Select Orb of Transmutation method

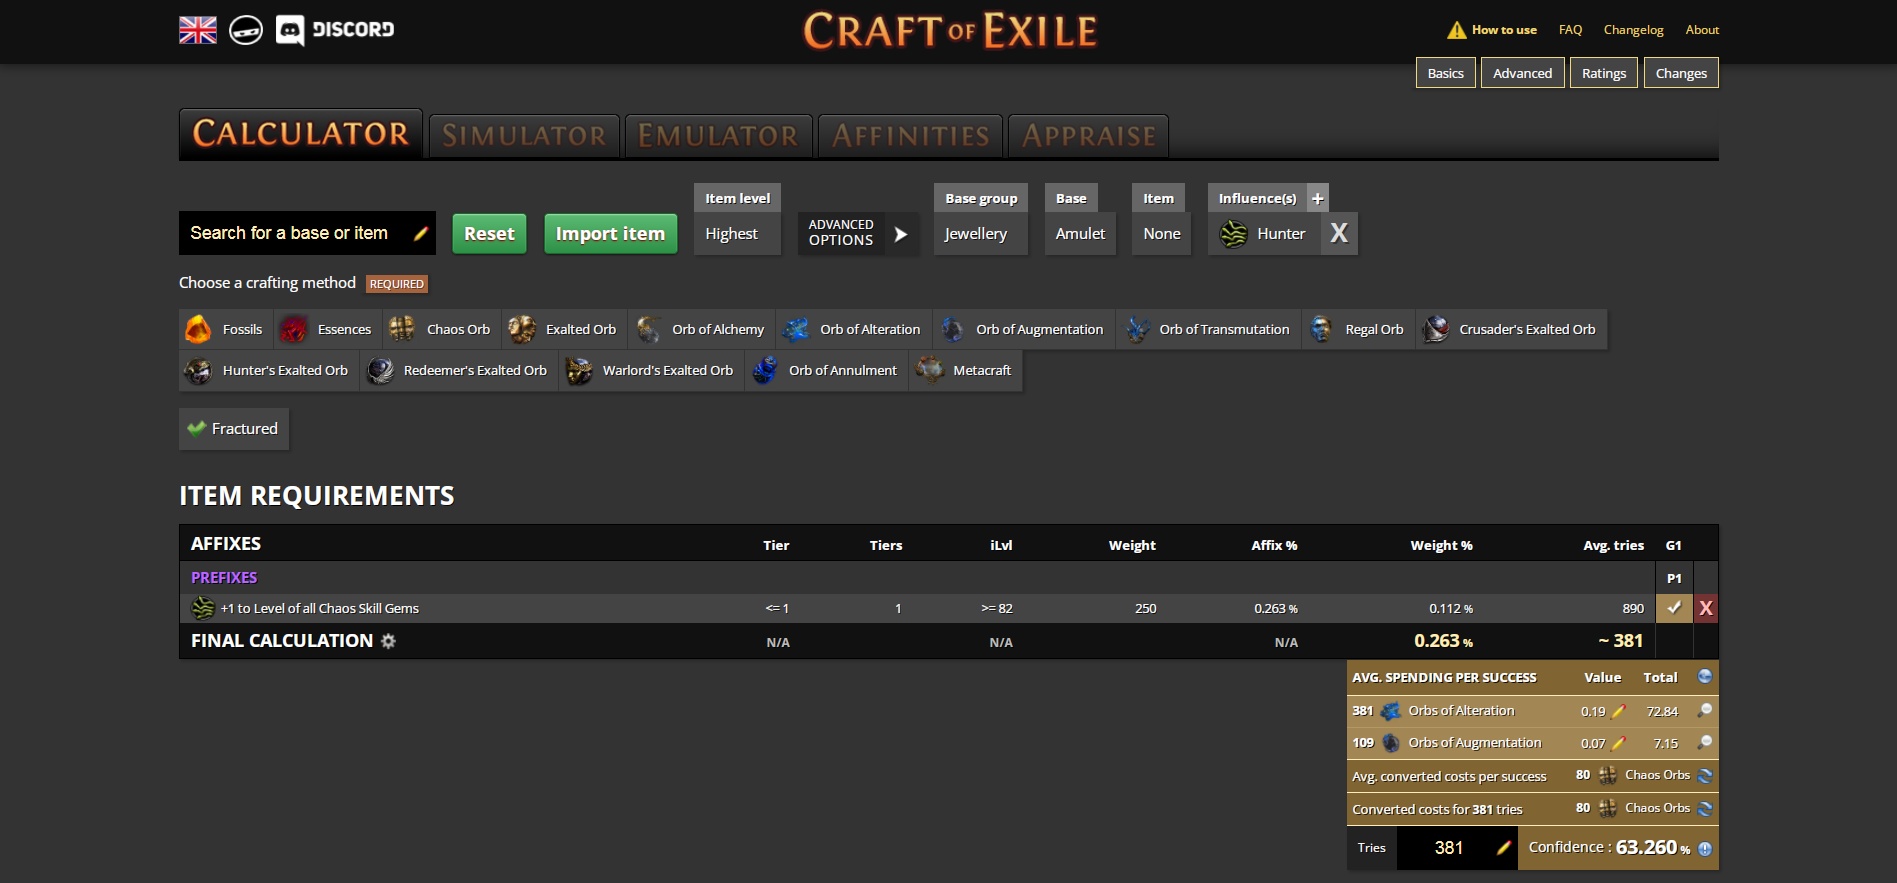coord(1208,329)
